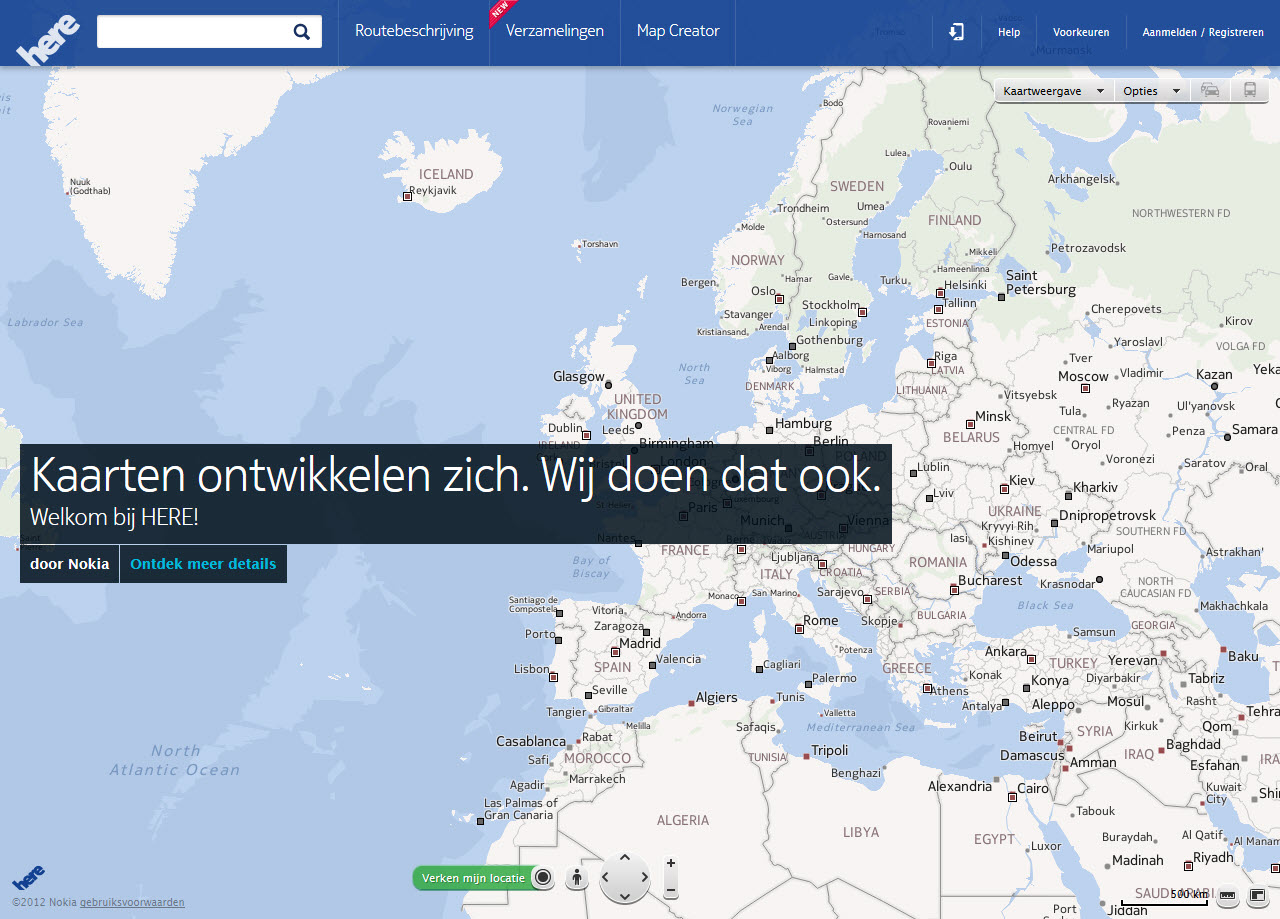Click the Map Creator menu item
Screen dimensions: 1280x919
[678, 31]
